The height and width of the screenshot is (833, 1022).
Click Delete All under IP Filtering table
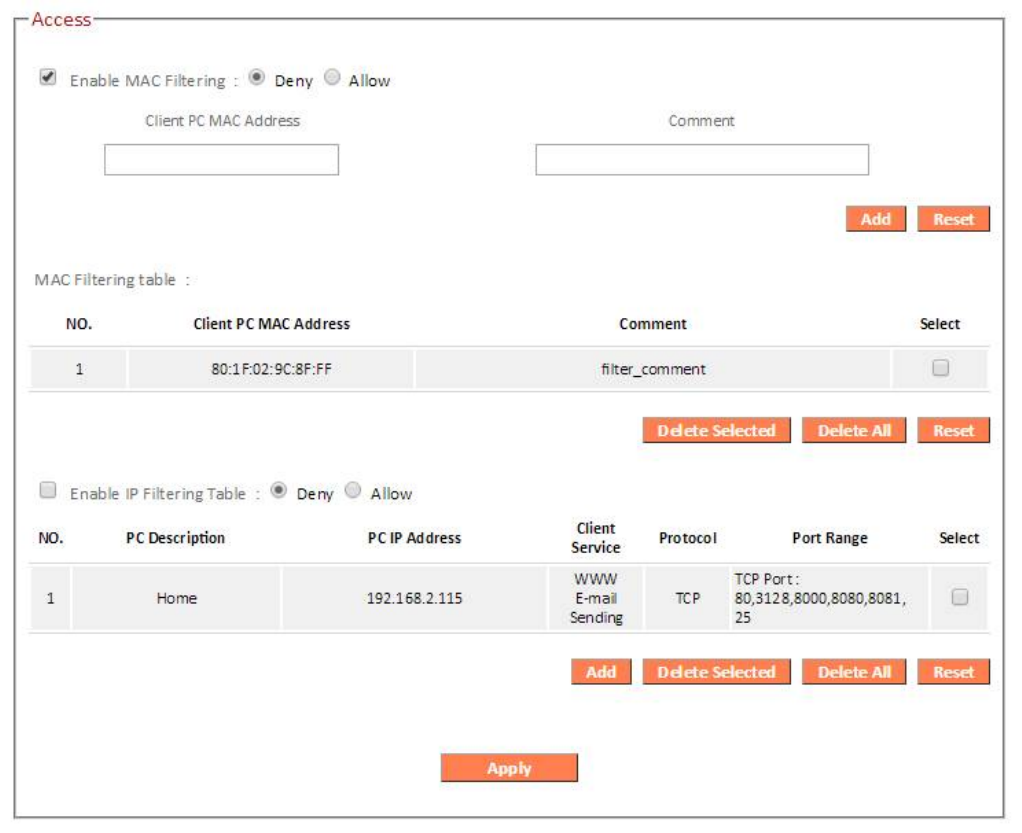coord(853,672)
